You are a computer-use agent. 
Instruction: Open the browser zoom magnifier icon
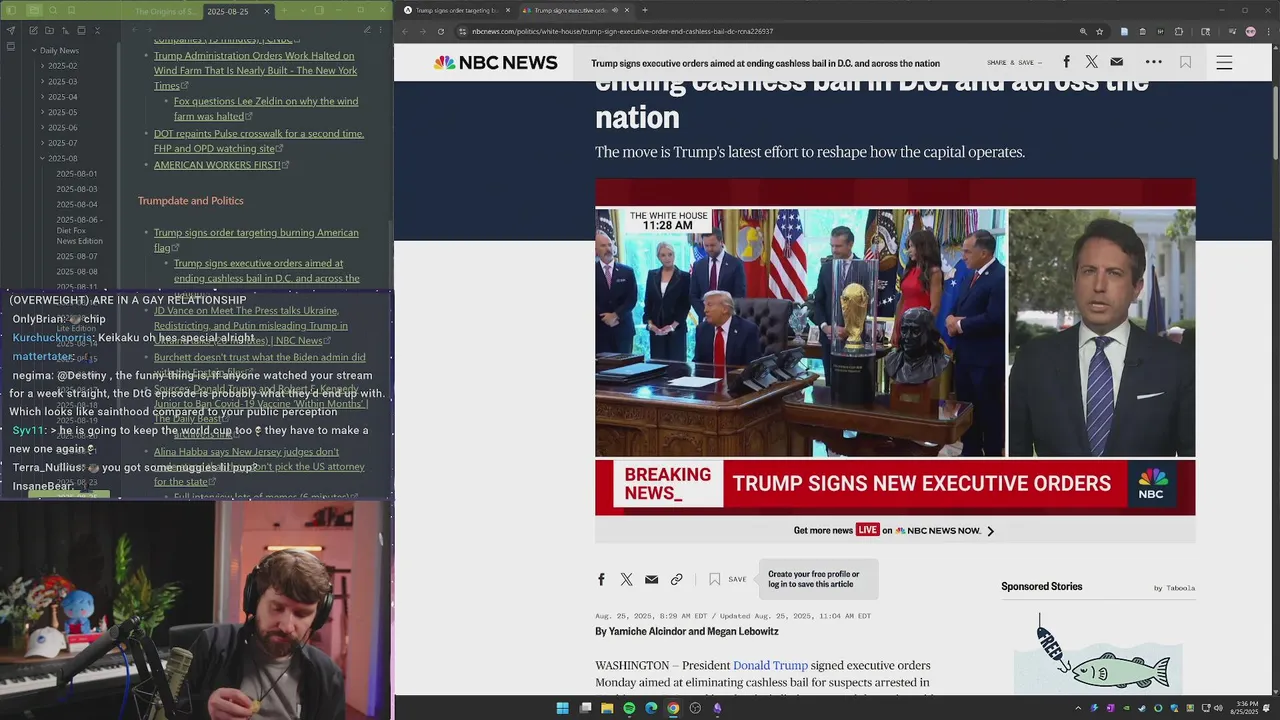click(1083, 31)
